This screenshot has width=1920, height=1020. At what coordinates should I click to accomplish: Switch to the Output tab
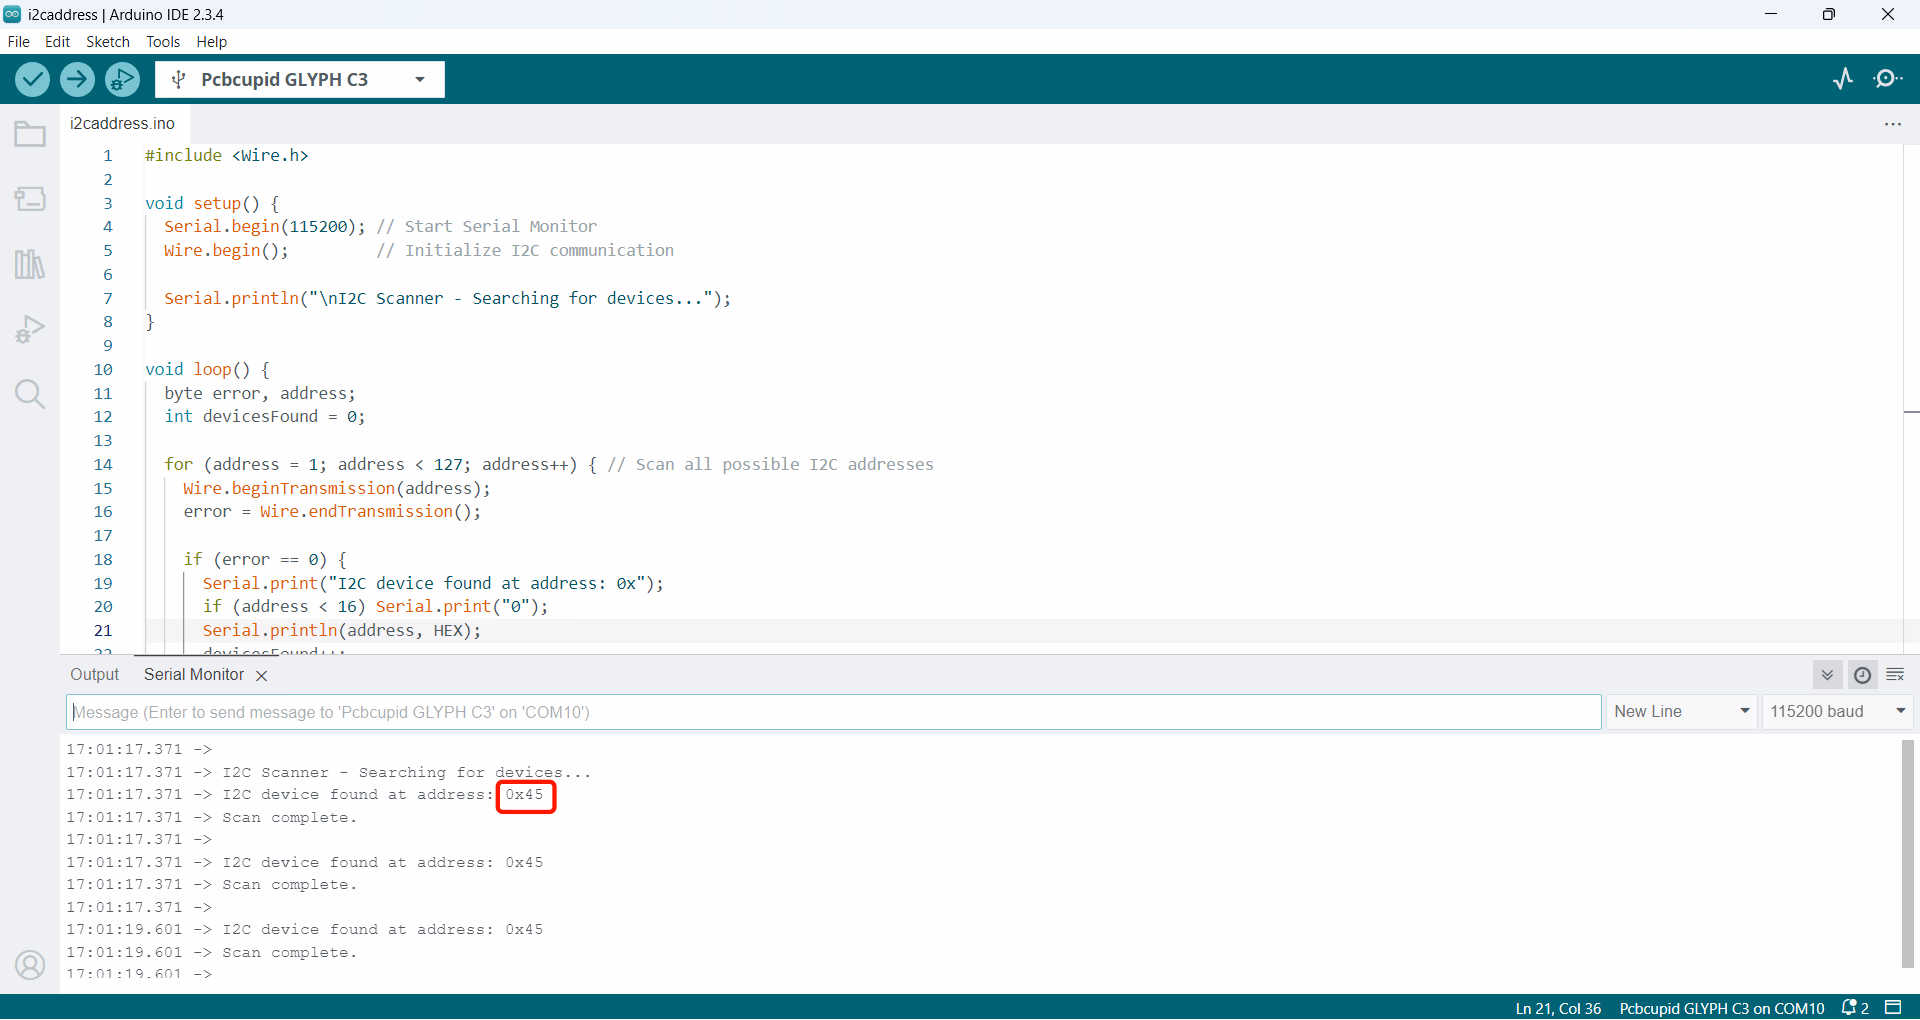pos(94,674)
